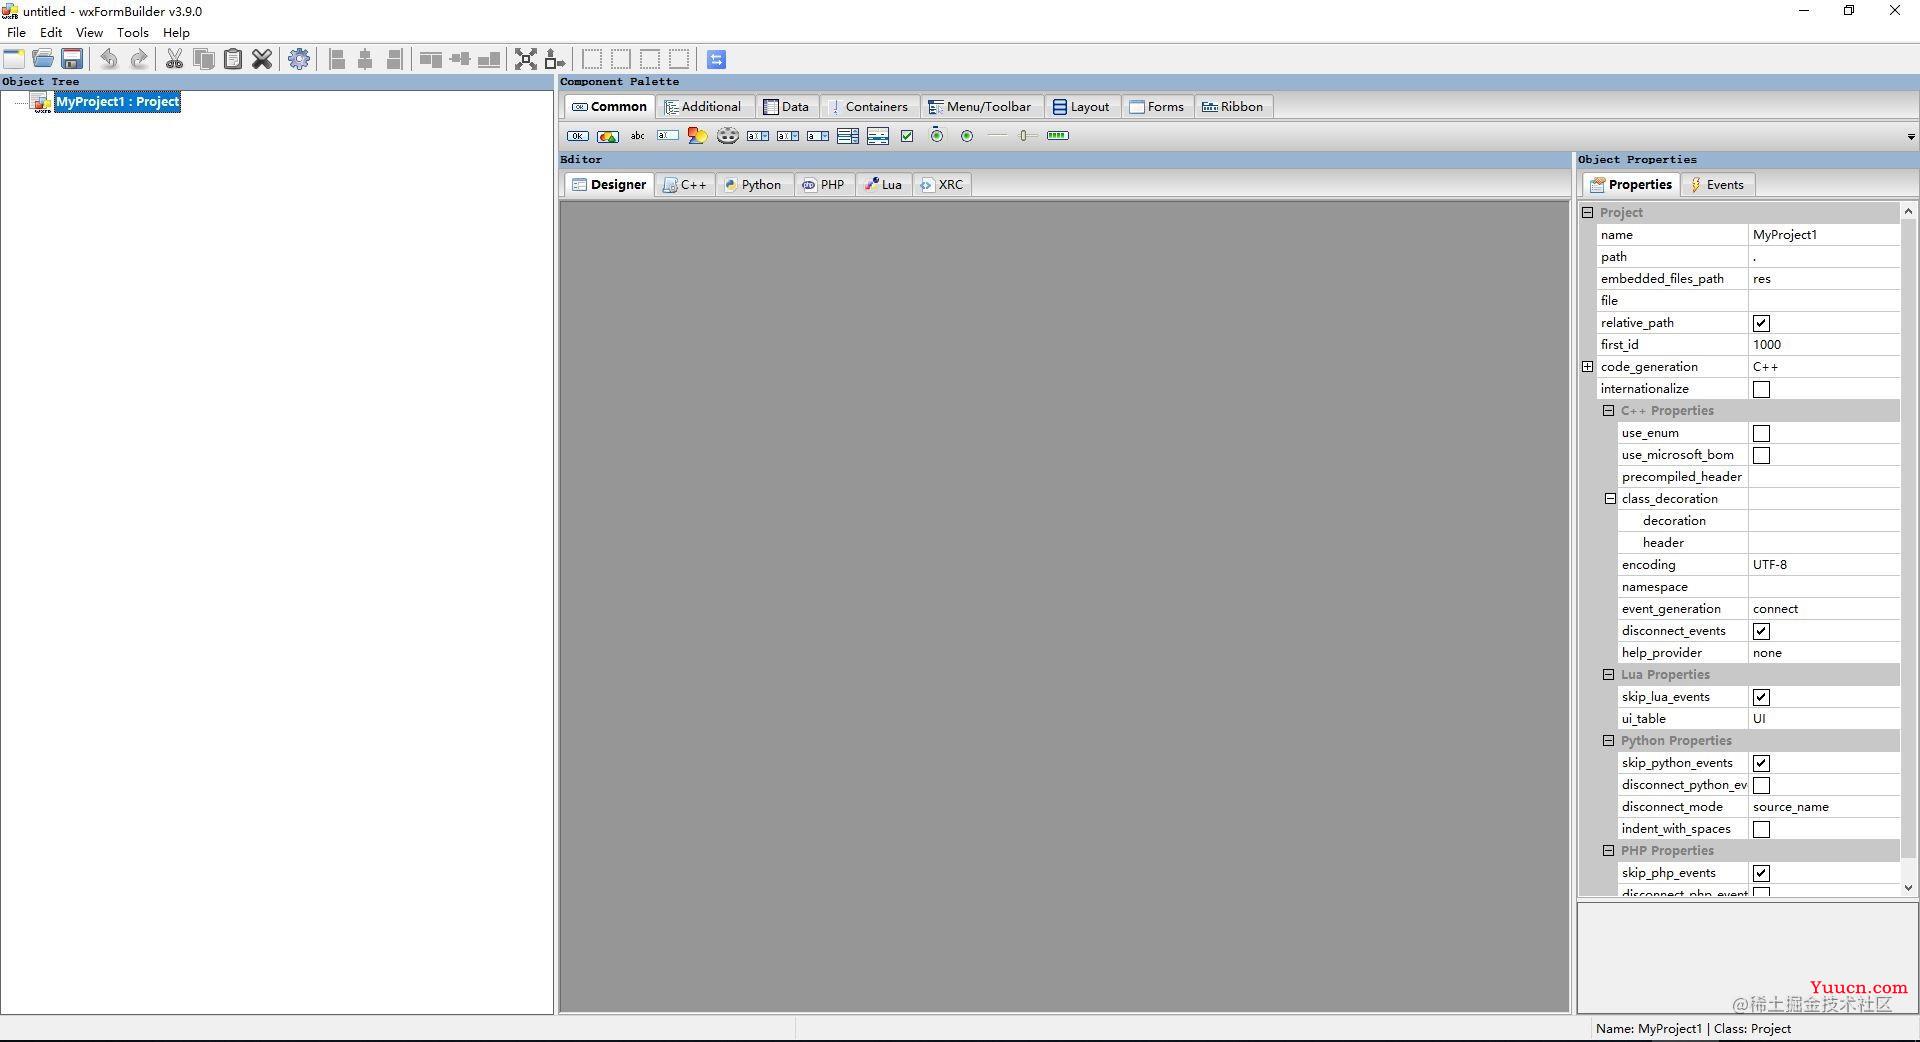
Task: Expand the code_generation property
Action: pos(1587,367)
